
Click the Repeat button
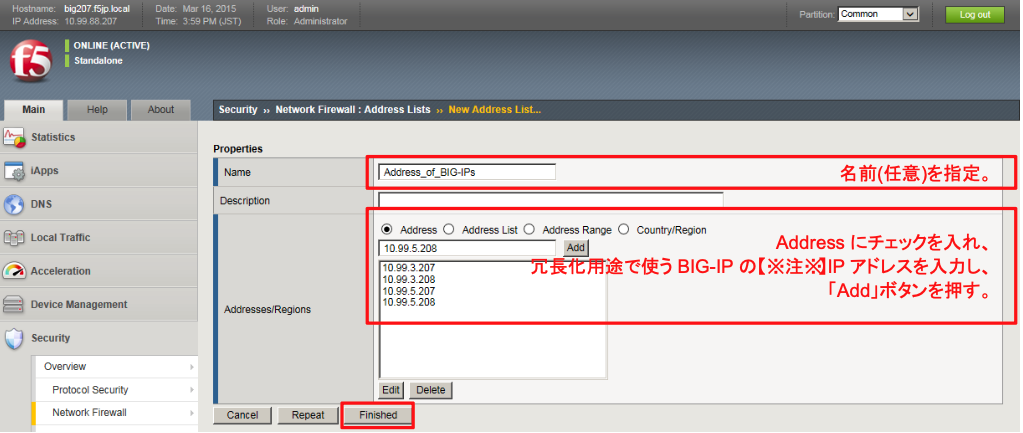(x=308, y=415)
